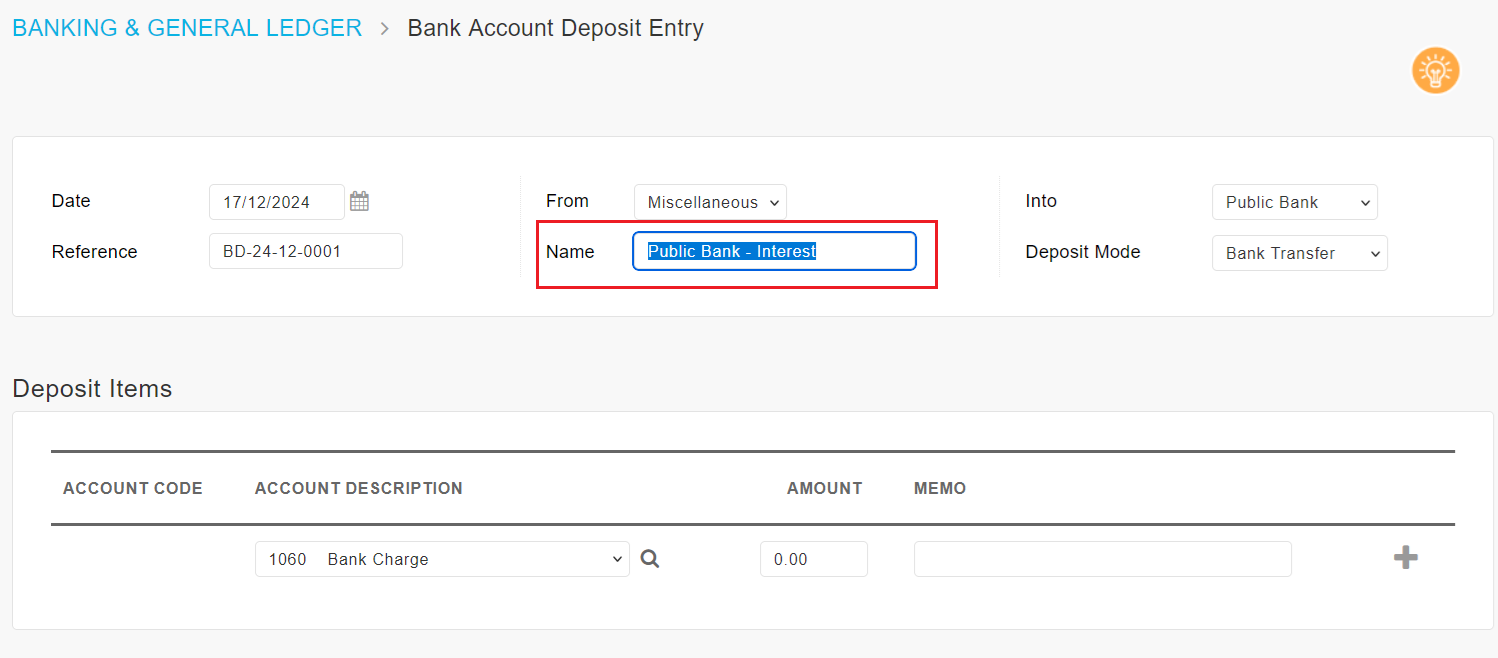Open the calendar date picker icon
Viewport: 1498px width, 658px height.
pos(360,201)
